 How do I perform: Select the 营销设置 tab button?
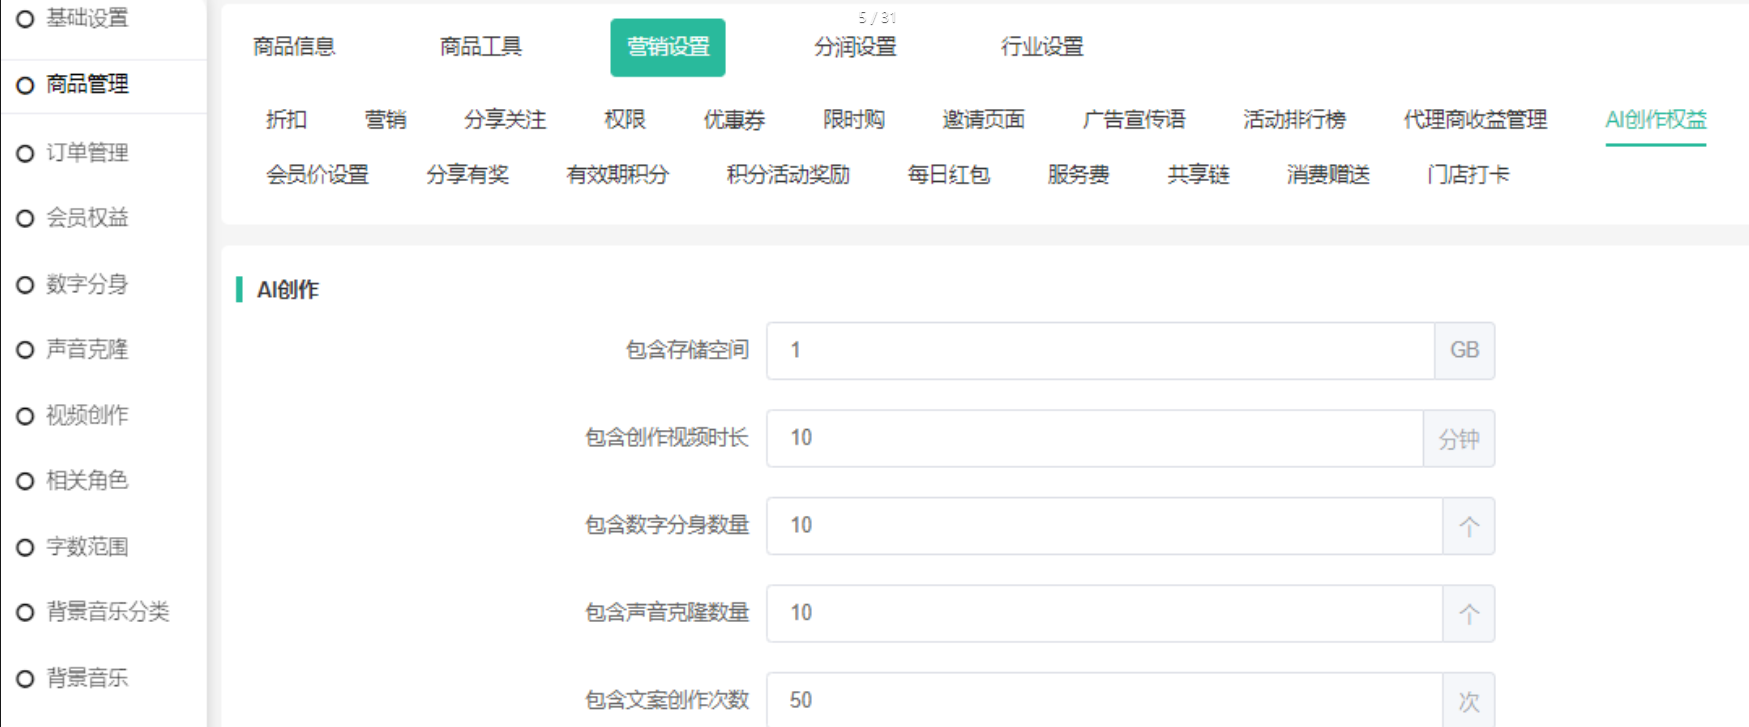click(x=668, y=47)
